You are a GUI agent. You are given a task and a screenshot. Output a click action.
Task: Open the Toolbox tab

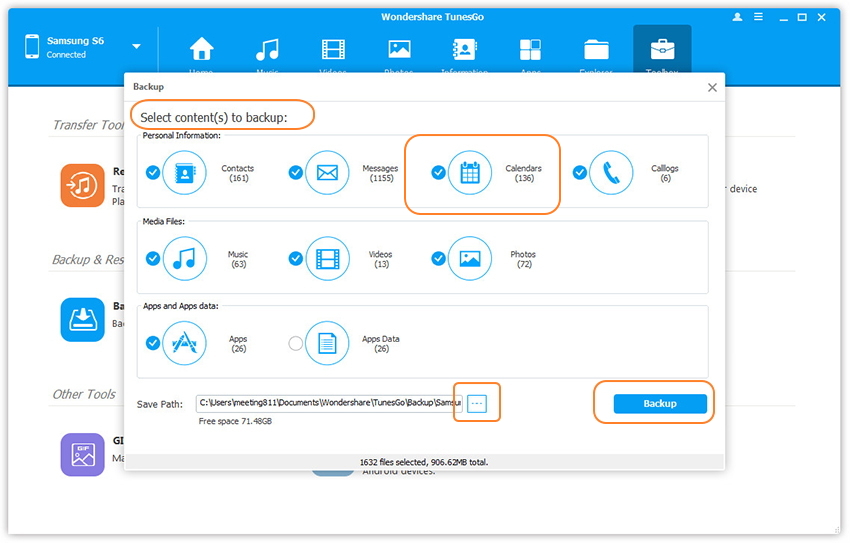tap(661, 54)
